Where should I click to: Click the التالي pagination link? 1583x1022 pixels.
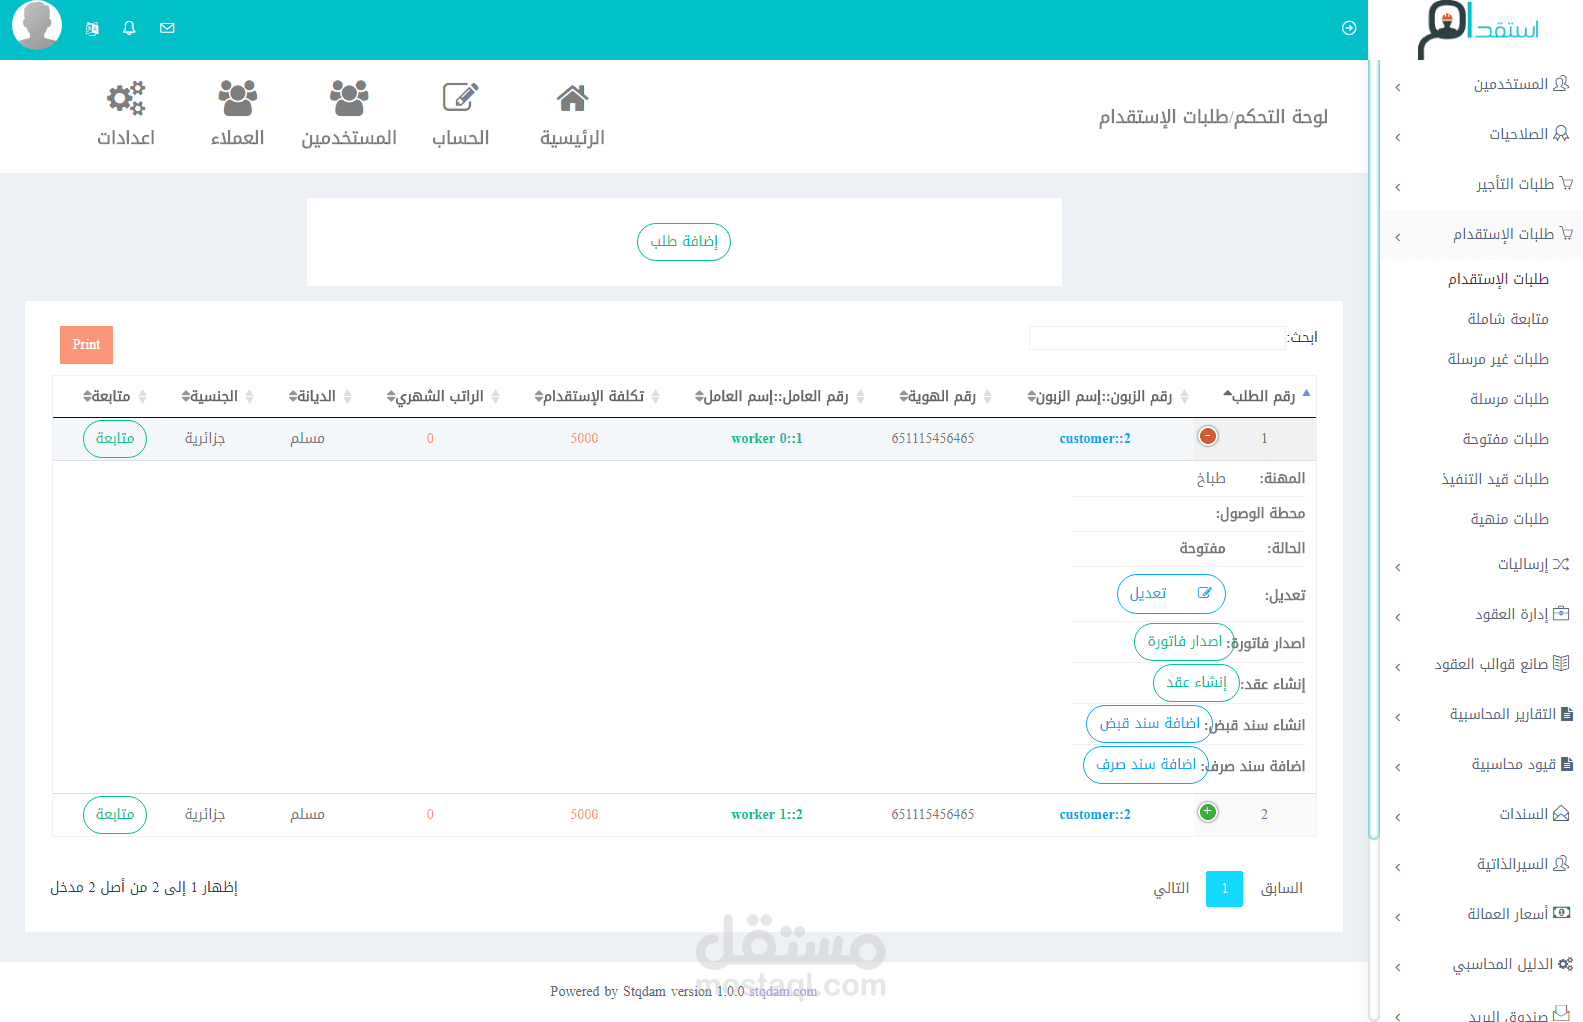[x=1171, y=889]
